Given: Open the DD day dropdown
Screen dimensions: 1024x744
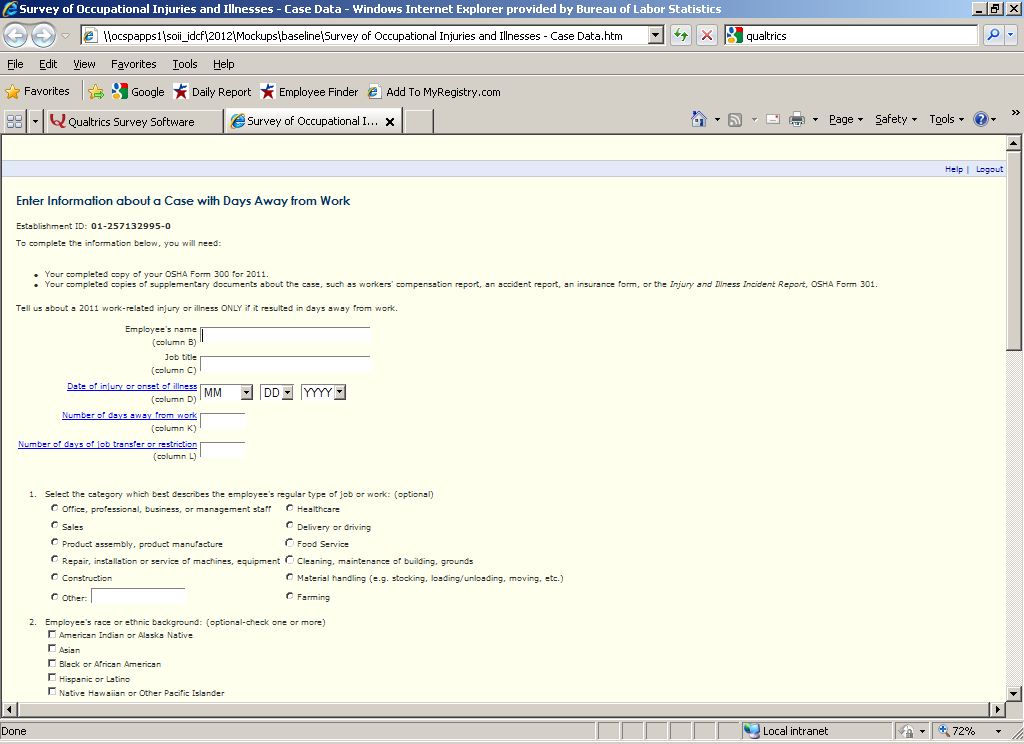Looking at the screenshot, I should (x=287, y=393).
